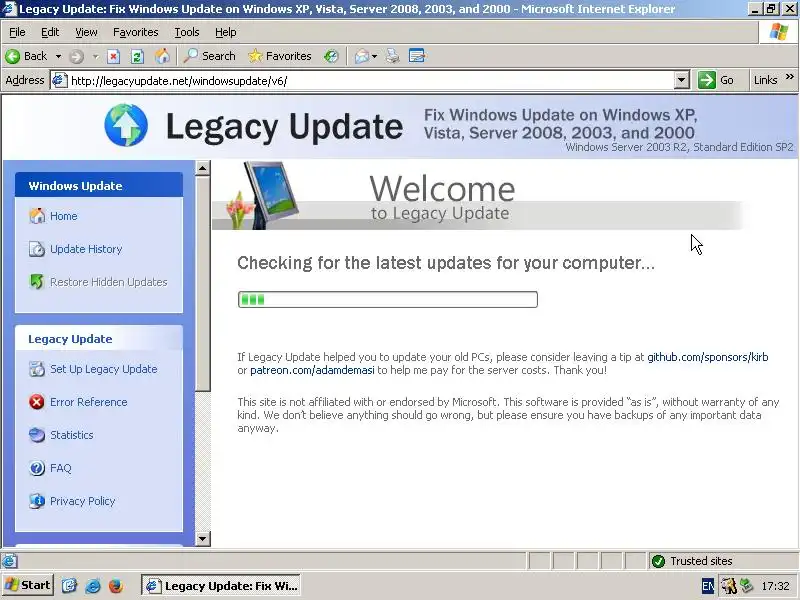Viewport: 800px width, 600px height.
Task: Open patreon.com/adamdemasi link
Action: tap(312, 370)
